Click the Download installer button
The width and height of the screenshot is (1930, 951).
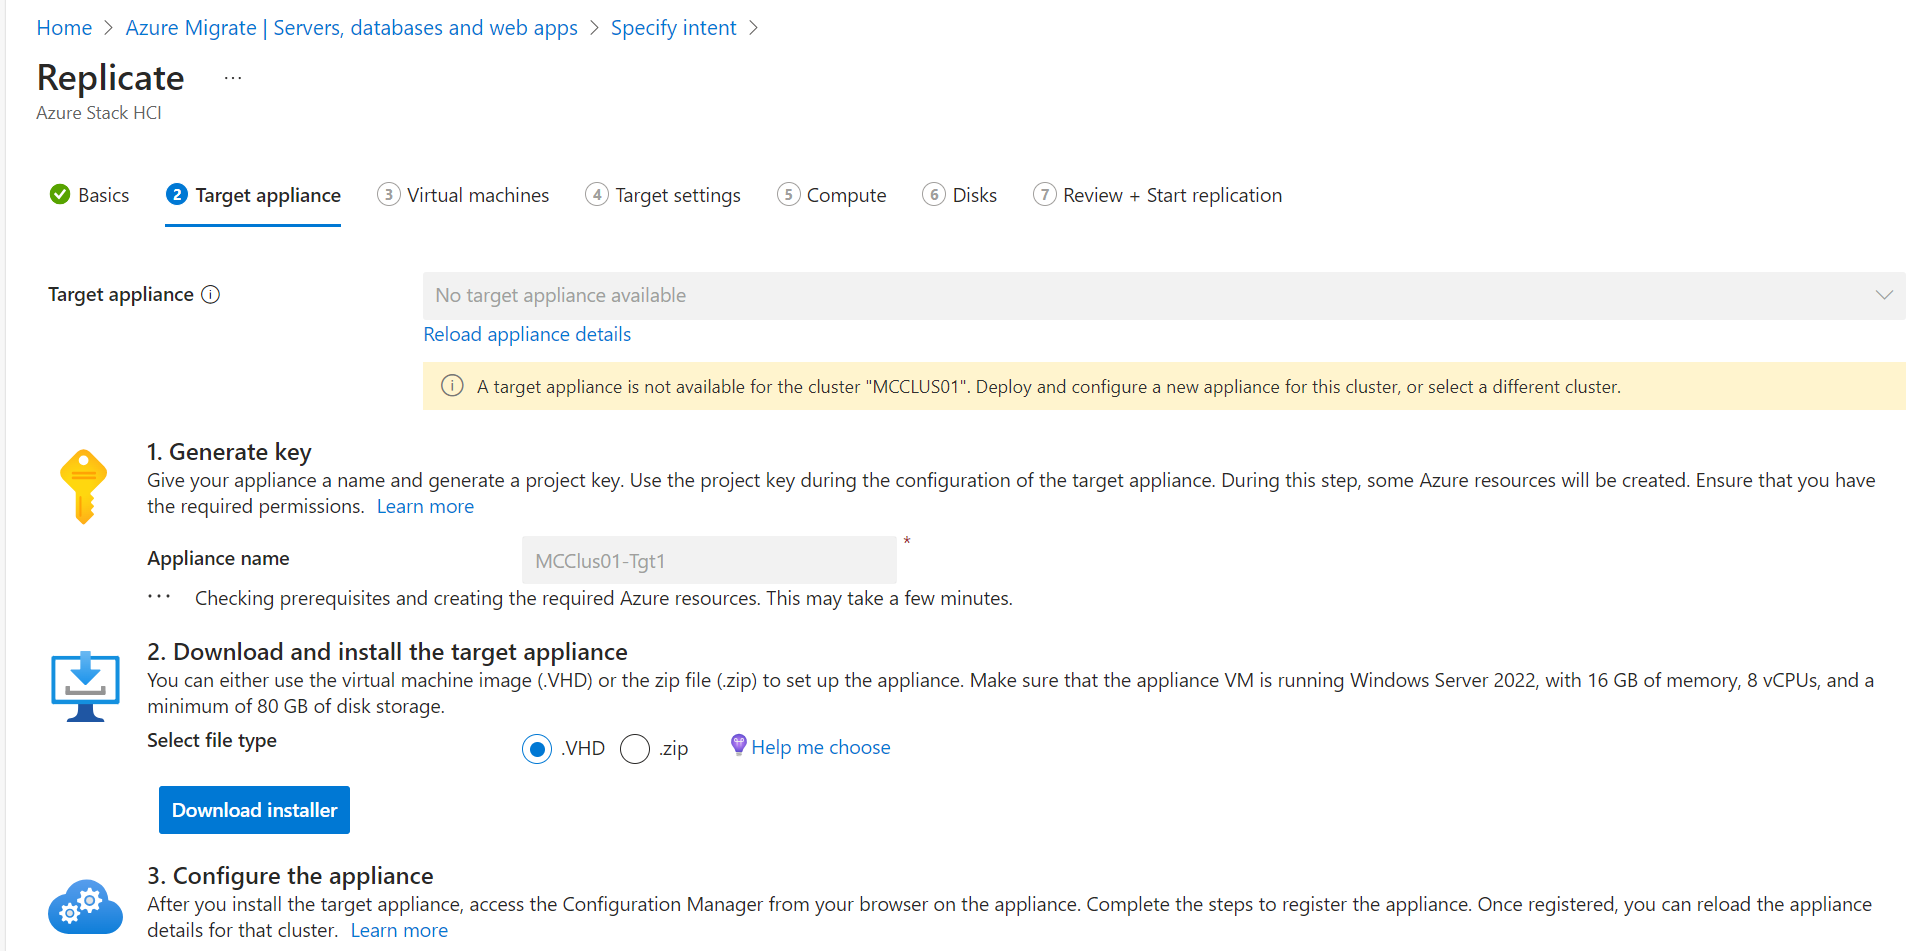tap(254, 809)
